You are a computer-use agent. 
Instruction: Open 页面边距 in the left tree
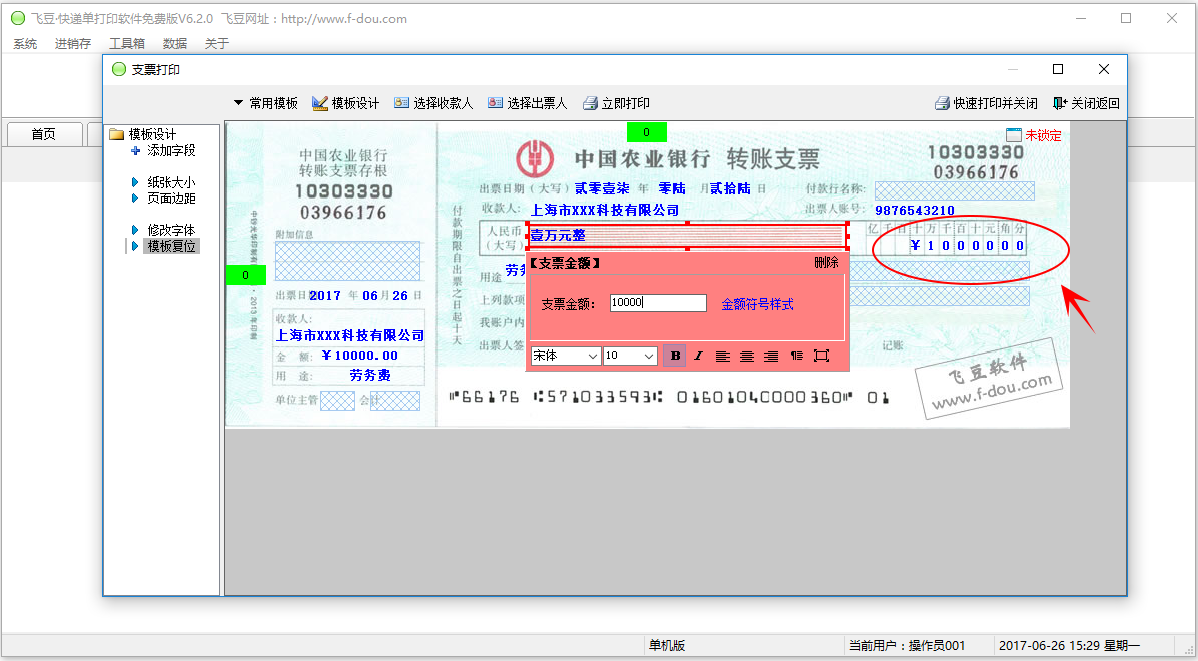tap(171, 198)
